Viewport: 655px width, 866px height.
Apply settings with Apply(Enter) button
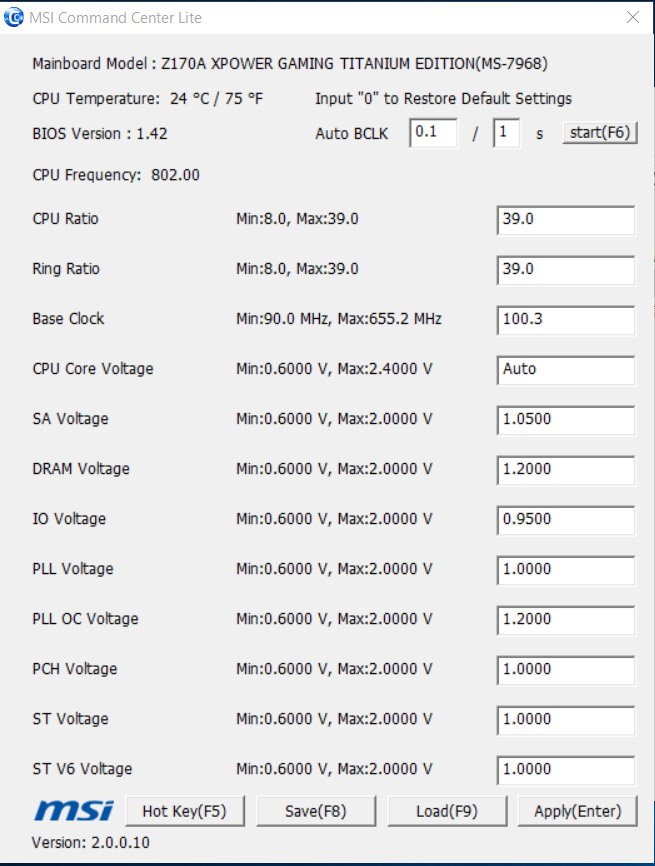578,811
